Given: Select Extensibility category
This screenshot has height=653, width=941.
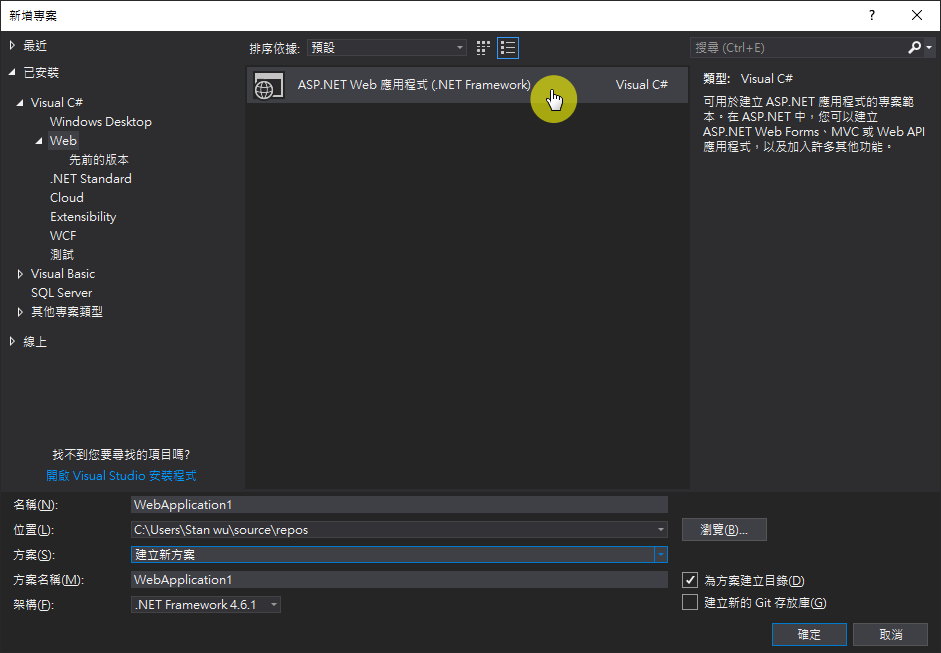Looking at the screenshot, I should 83,217.
